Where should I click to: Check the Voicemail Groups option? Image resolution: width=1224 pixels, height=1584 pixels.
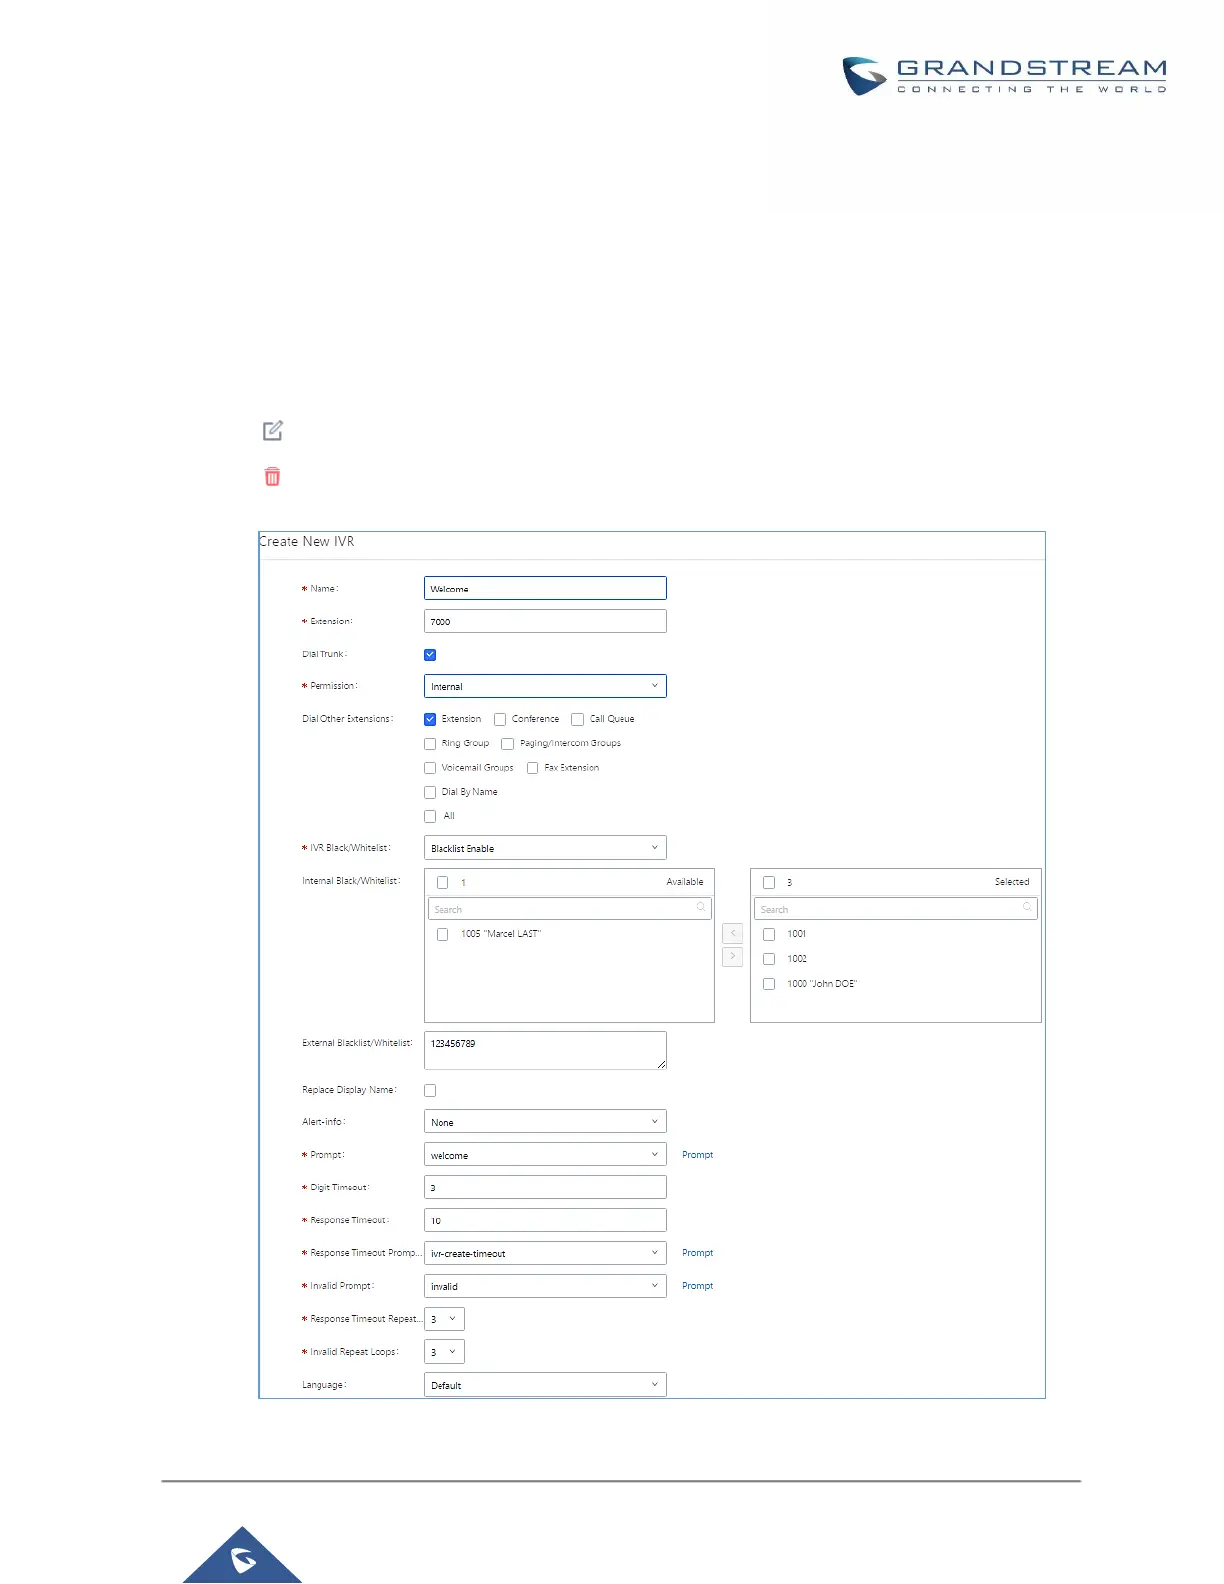(430, 768)
